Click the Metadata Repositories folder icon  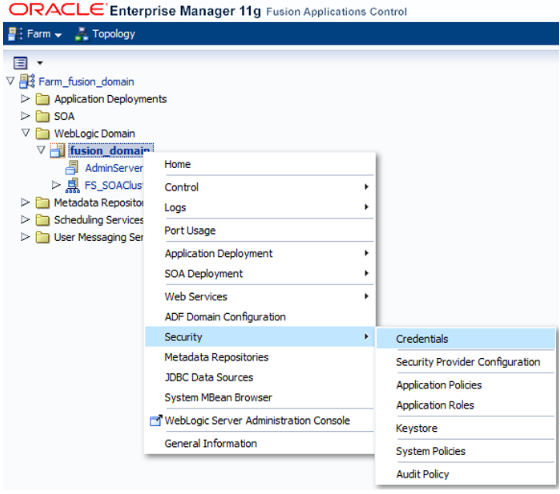pyautogui.click(x=42, y=203)
